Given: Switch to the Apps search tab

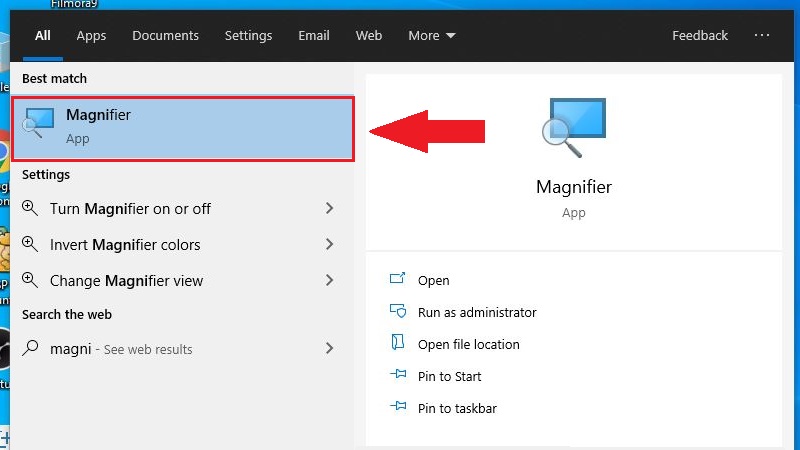Looking at the screenshot, I should (x=91, y=35).
